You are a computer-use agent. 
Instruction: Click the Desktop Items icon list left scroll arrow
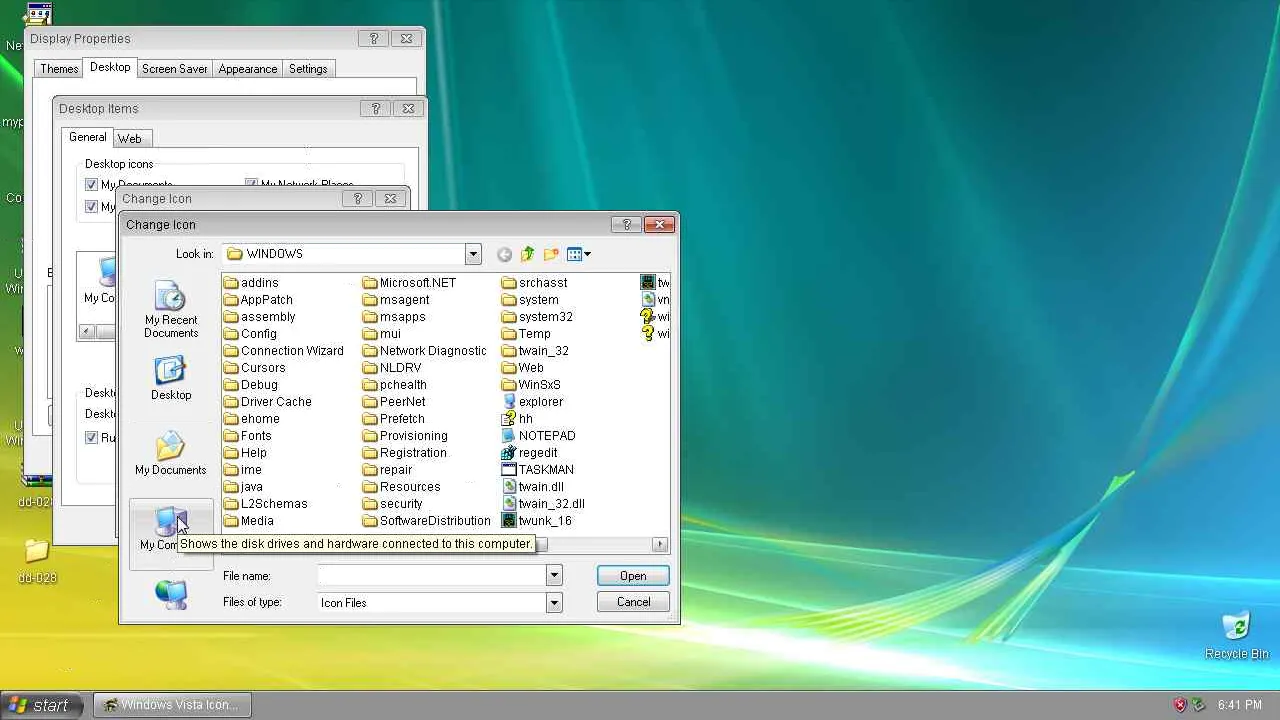point(87,332)
